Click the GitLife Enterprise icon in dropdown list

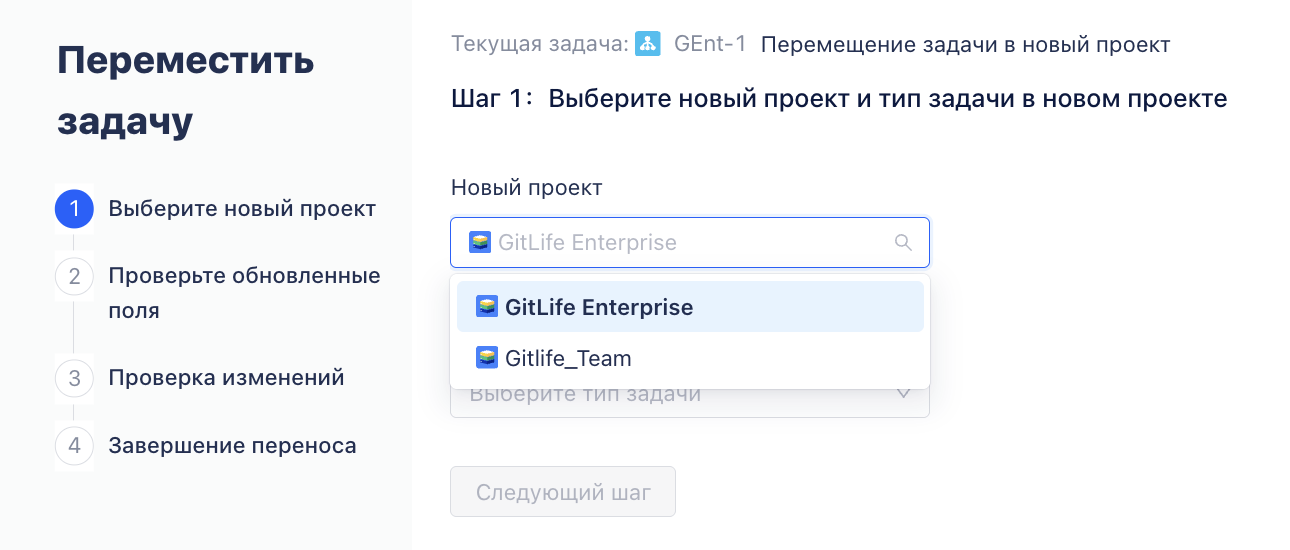click(487, 306)
